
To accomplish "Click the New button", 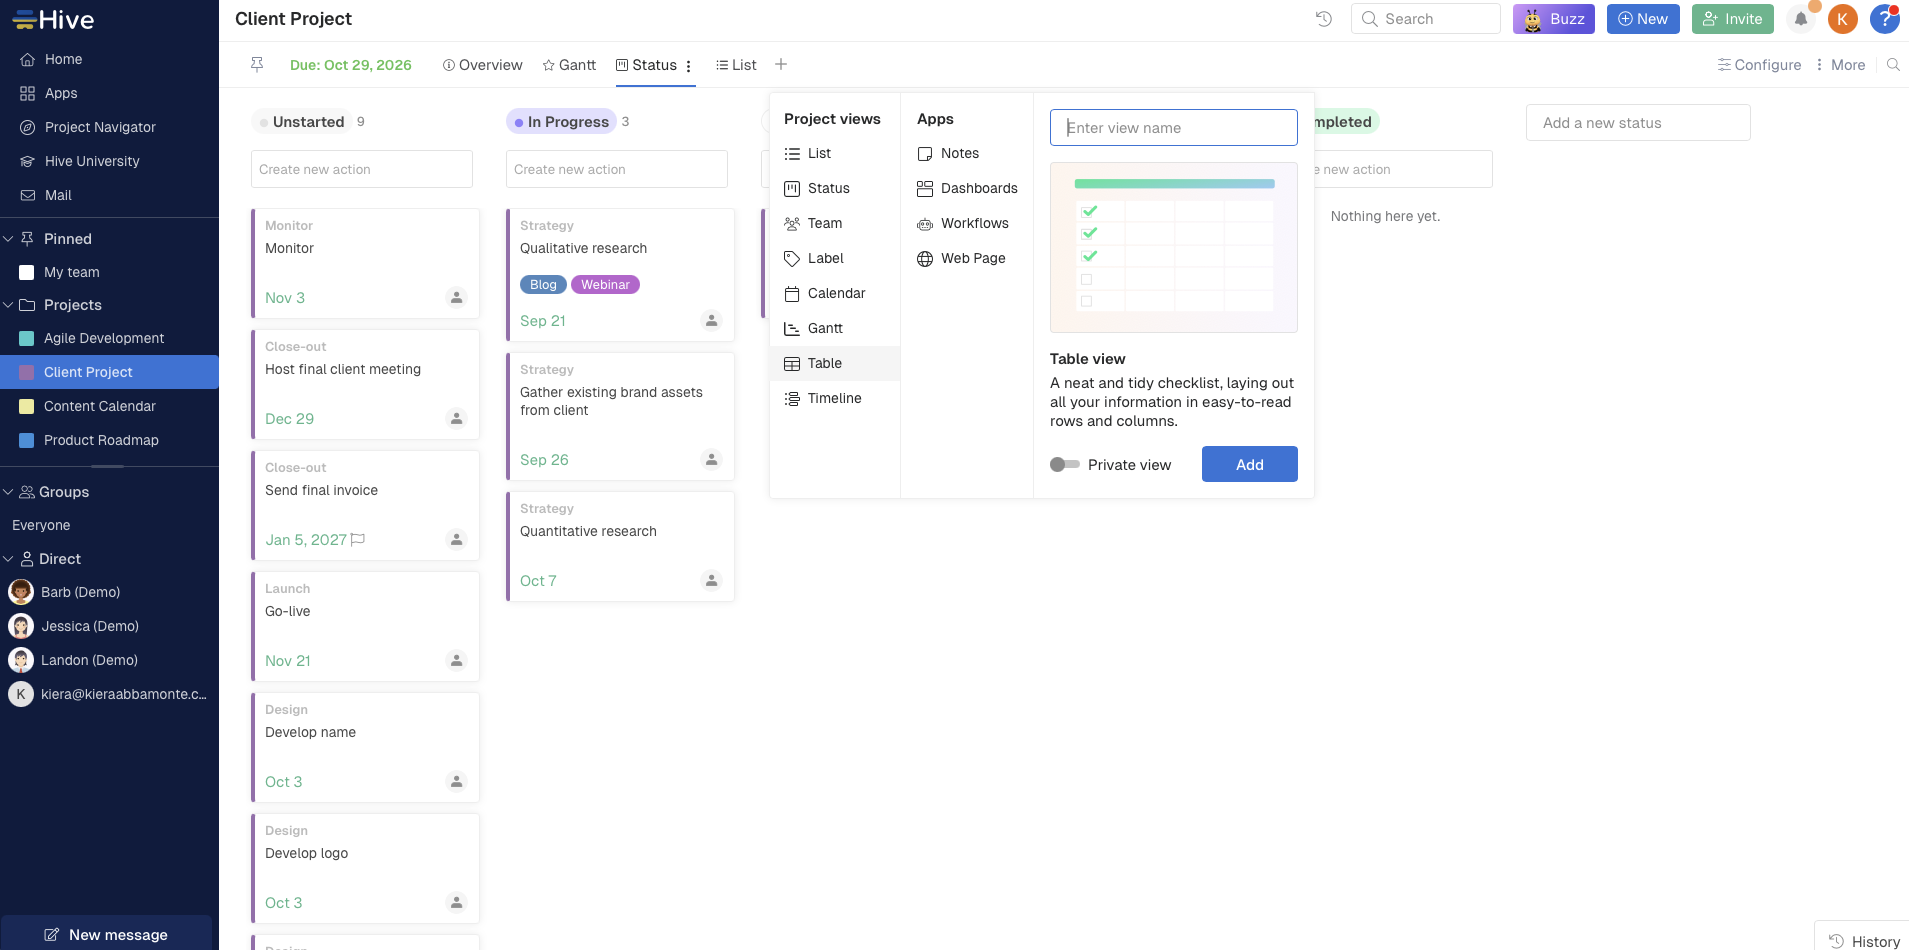I will 1643,19.
